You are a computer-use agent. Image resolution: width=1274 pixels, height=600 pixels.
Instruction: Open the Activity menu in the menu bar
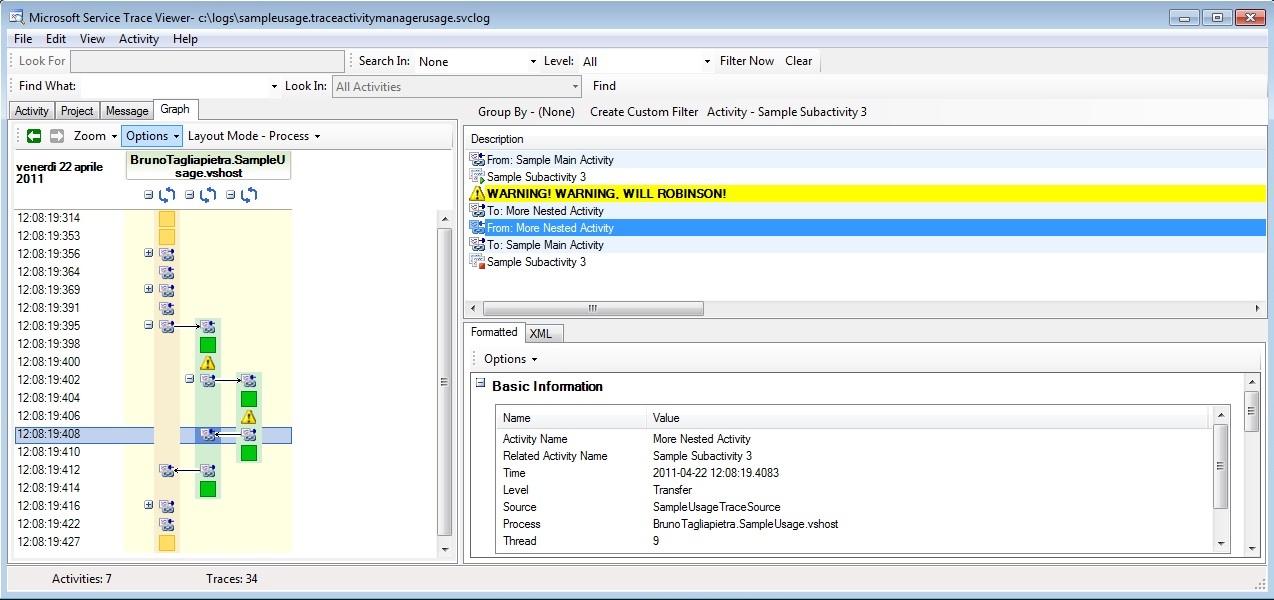coord(139,39)
